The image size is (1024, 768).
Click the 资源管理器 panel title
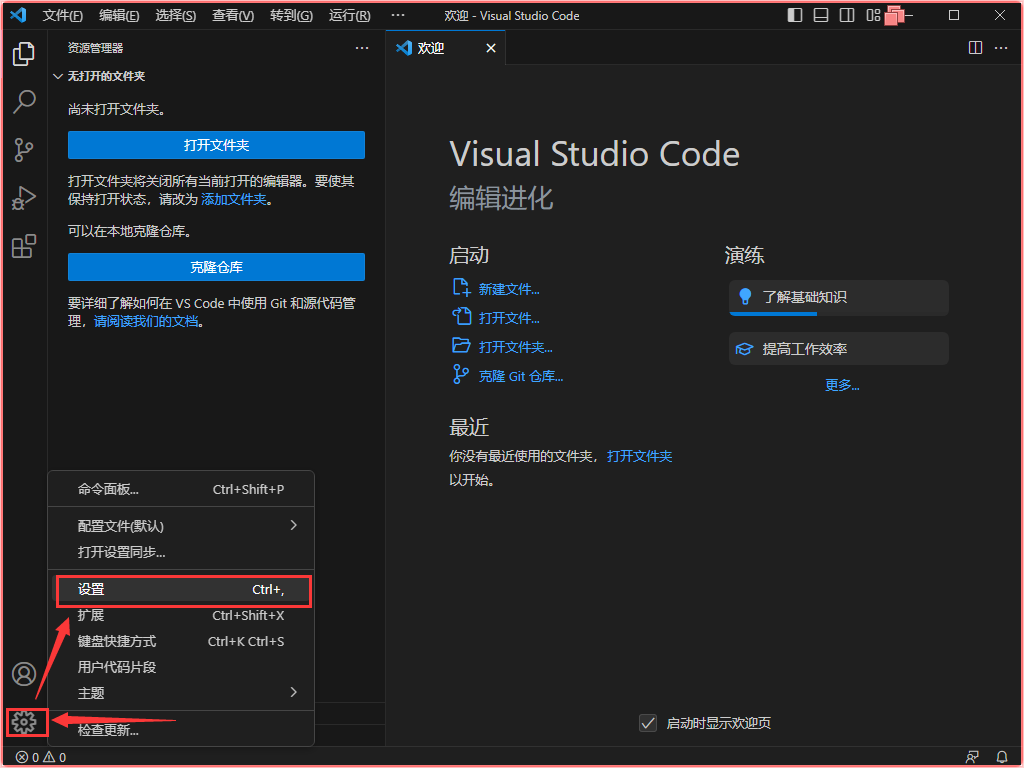[x=95, y=48]
